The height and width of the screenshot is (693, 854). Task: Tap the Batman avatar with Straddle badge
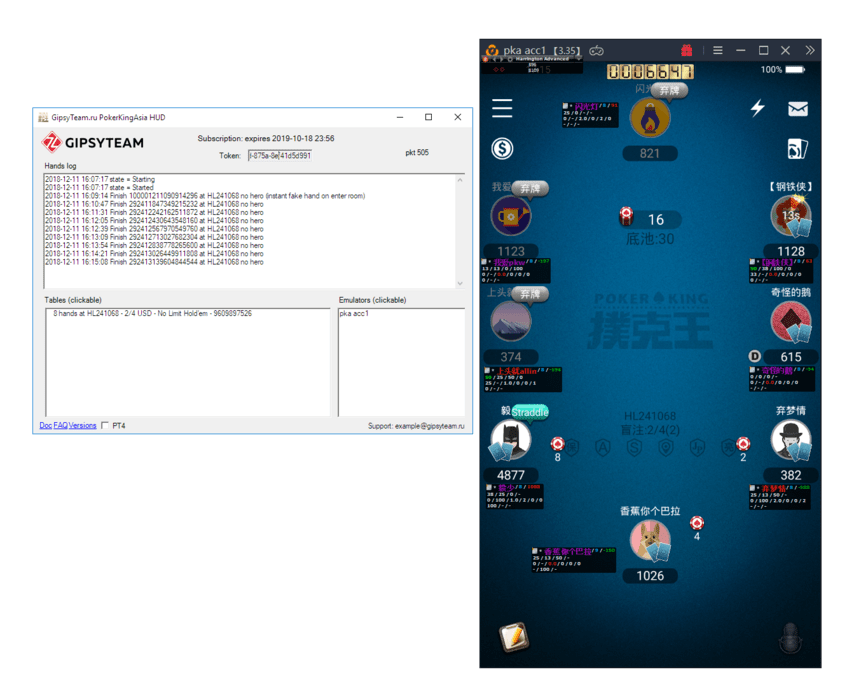[510, 440]
